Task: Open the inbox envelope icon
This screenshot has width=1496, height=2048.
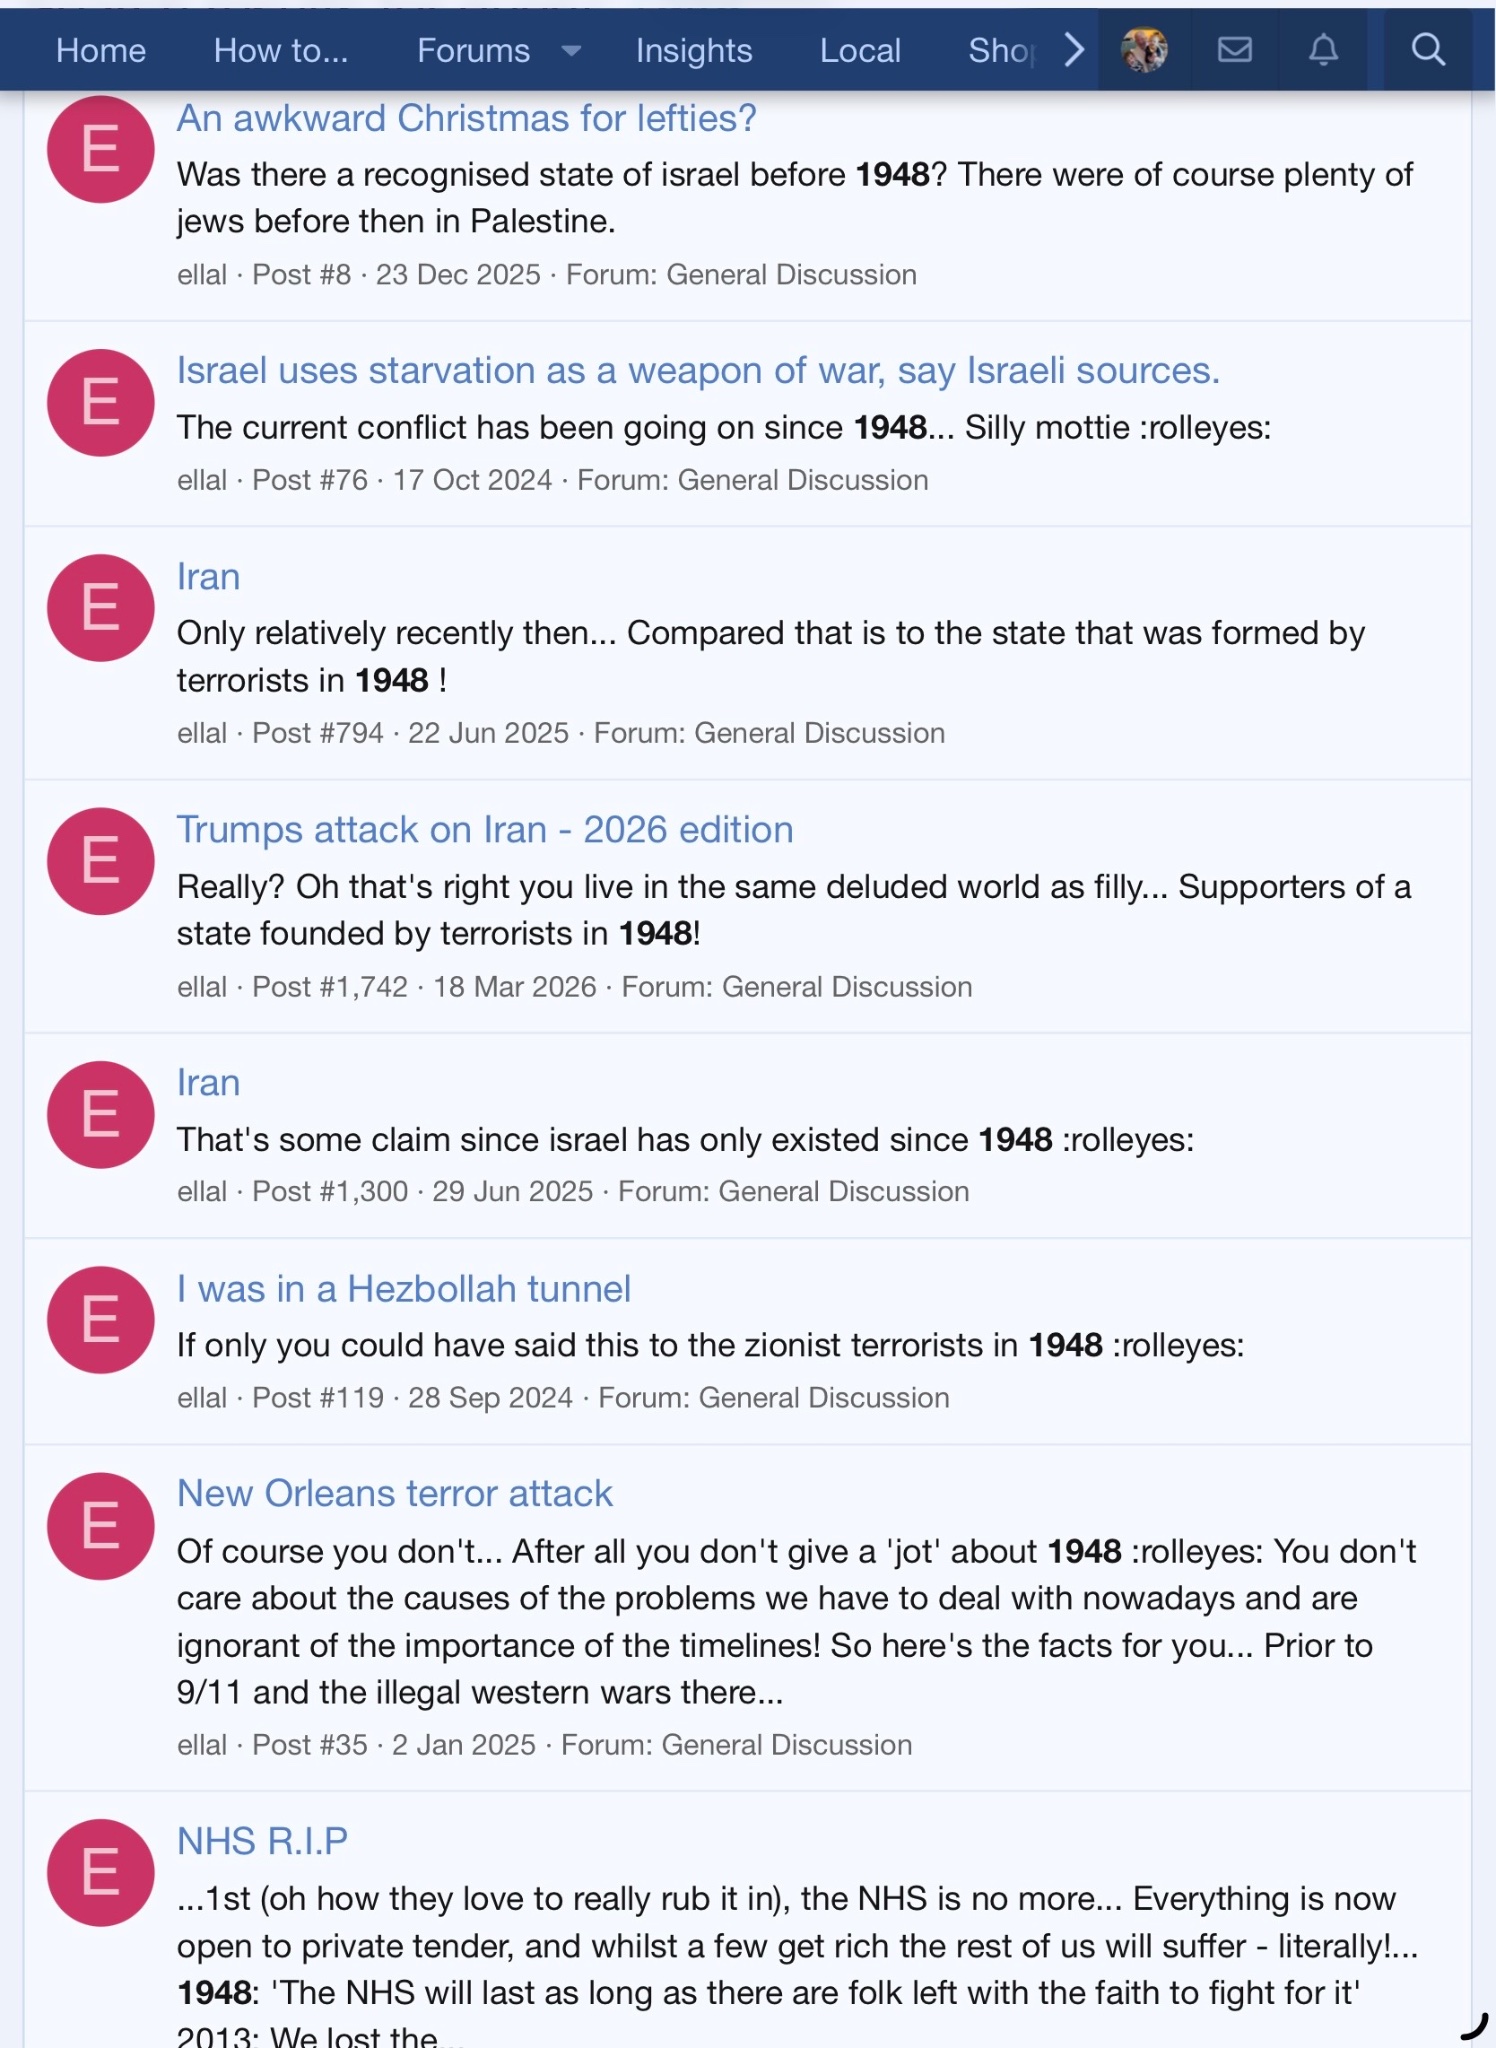Action: pos(1235,50)
